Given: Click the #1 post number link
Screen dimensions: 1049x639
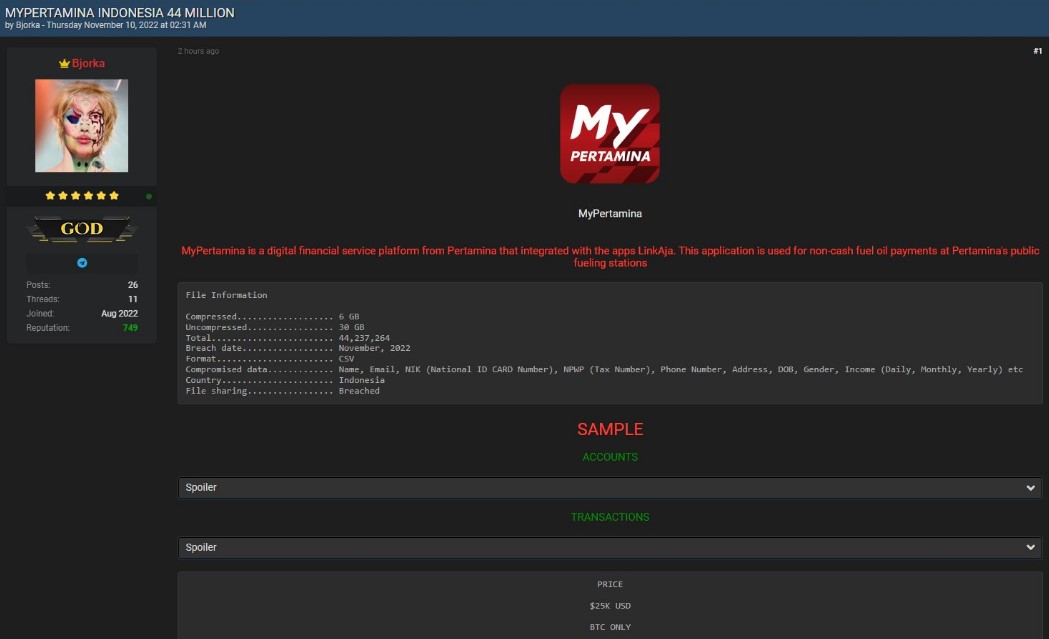Looking at the screenshot, I should tap(1038, 51).
